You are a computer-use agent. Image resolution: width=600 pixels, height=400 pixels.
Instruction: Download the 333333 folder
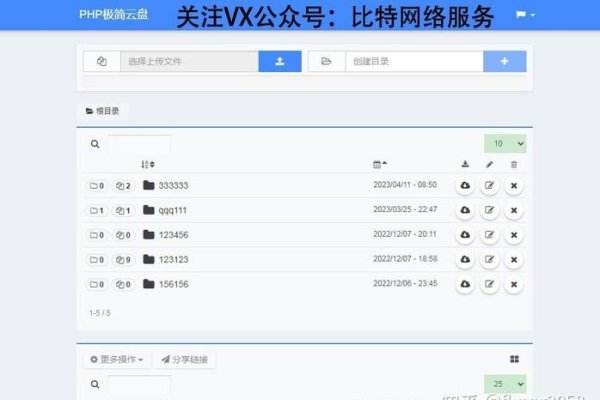click(465, 186)
